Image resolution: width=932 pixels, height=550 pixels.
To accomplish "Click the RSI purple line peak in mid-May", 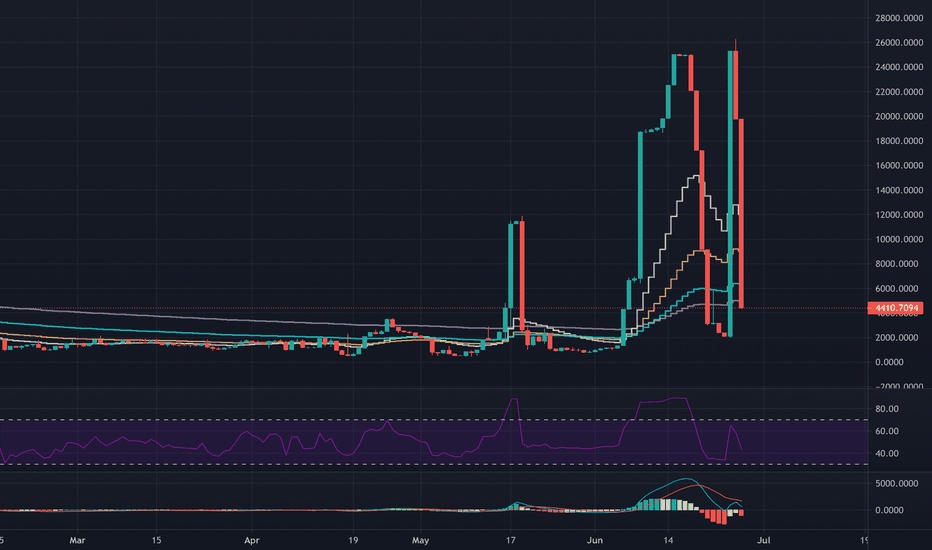I will [x=514, y=399].
